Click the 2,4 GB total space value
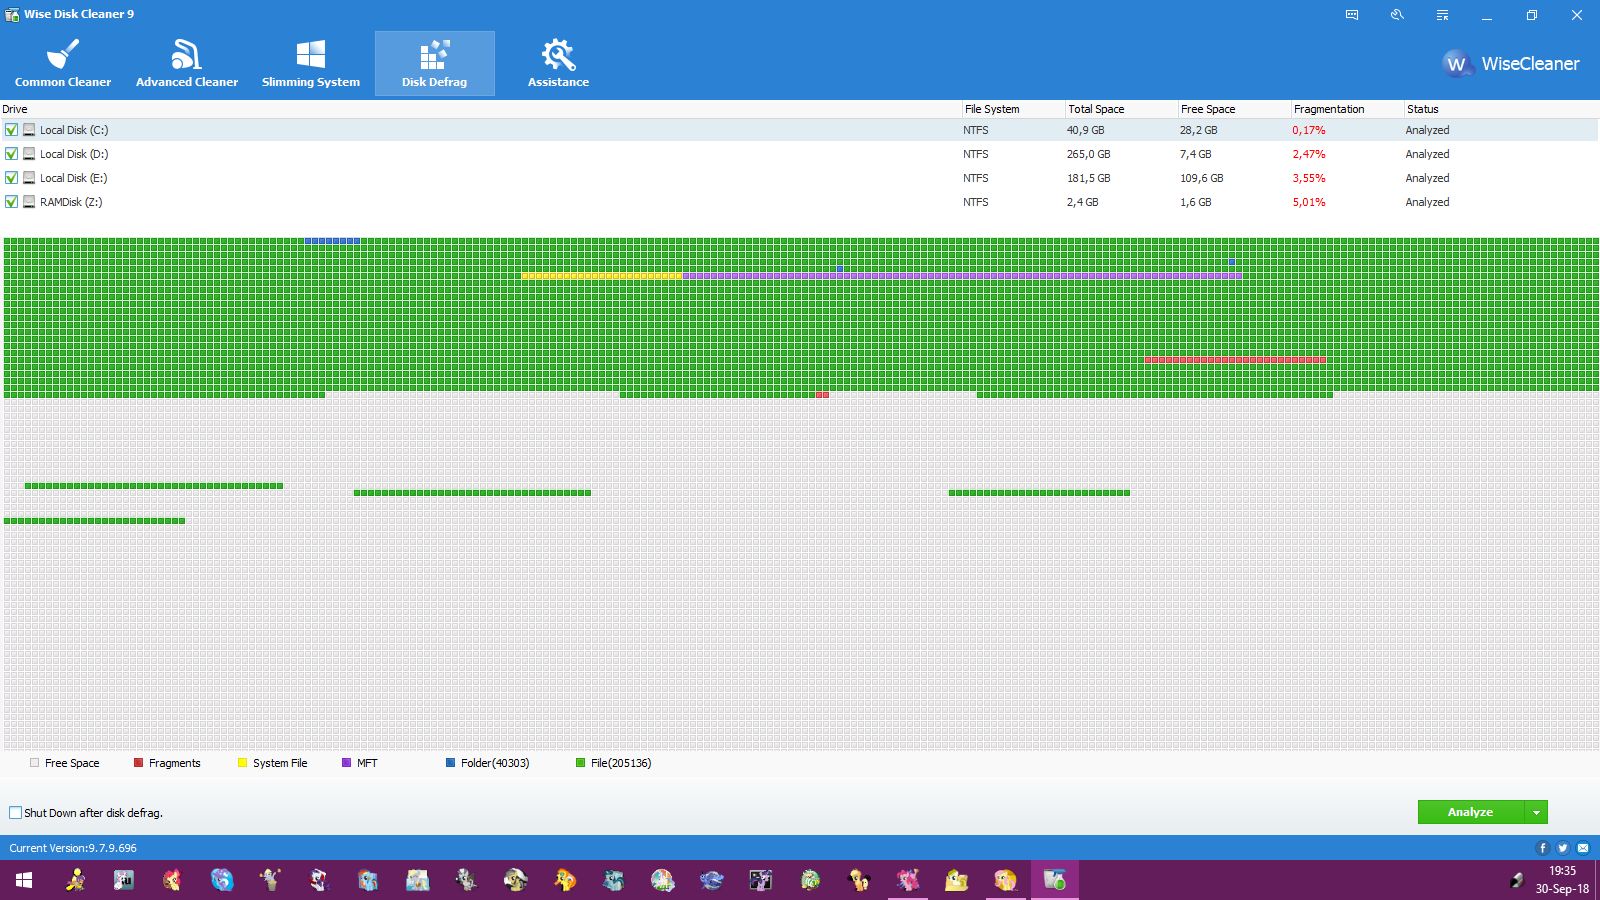This screenshot has height=900, width=1600. tap(1083, 202)
